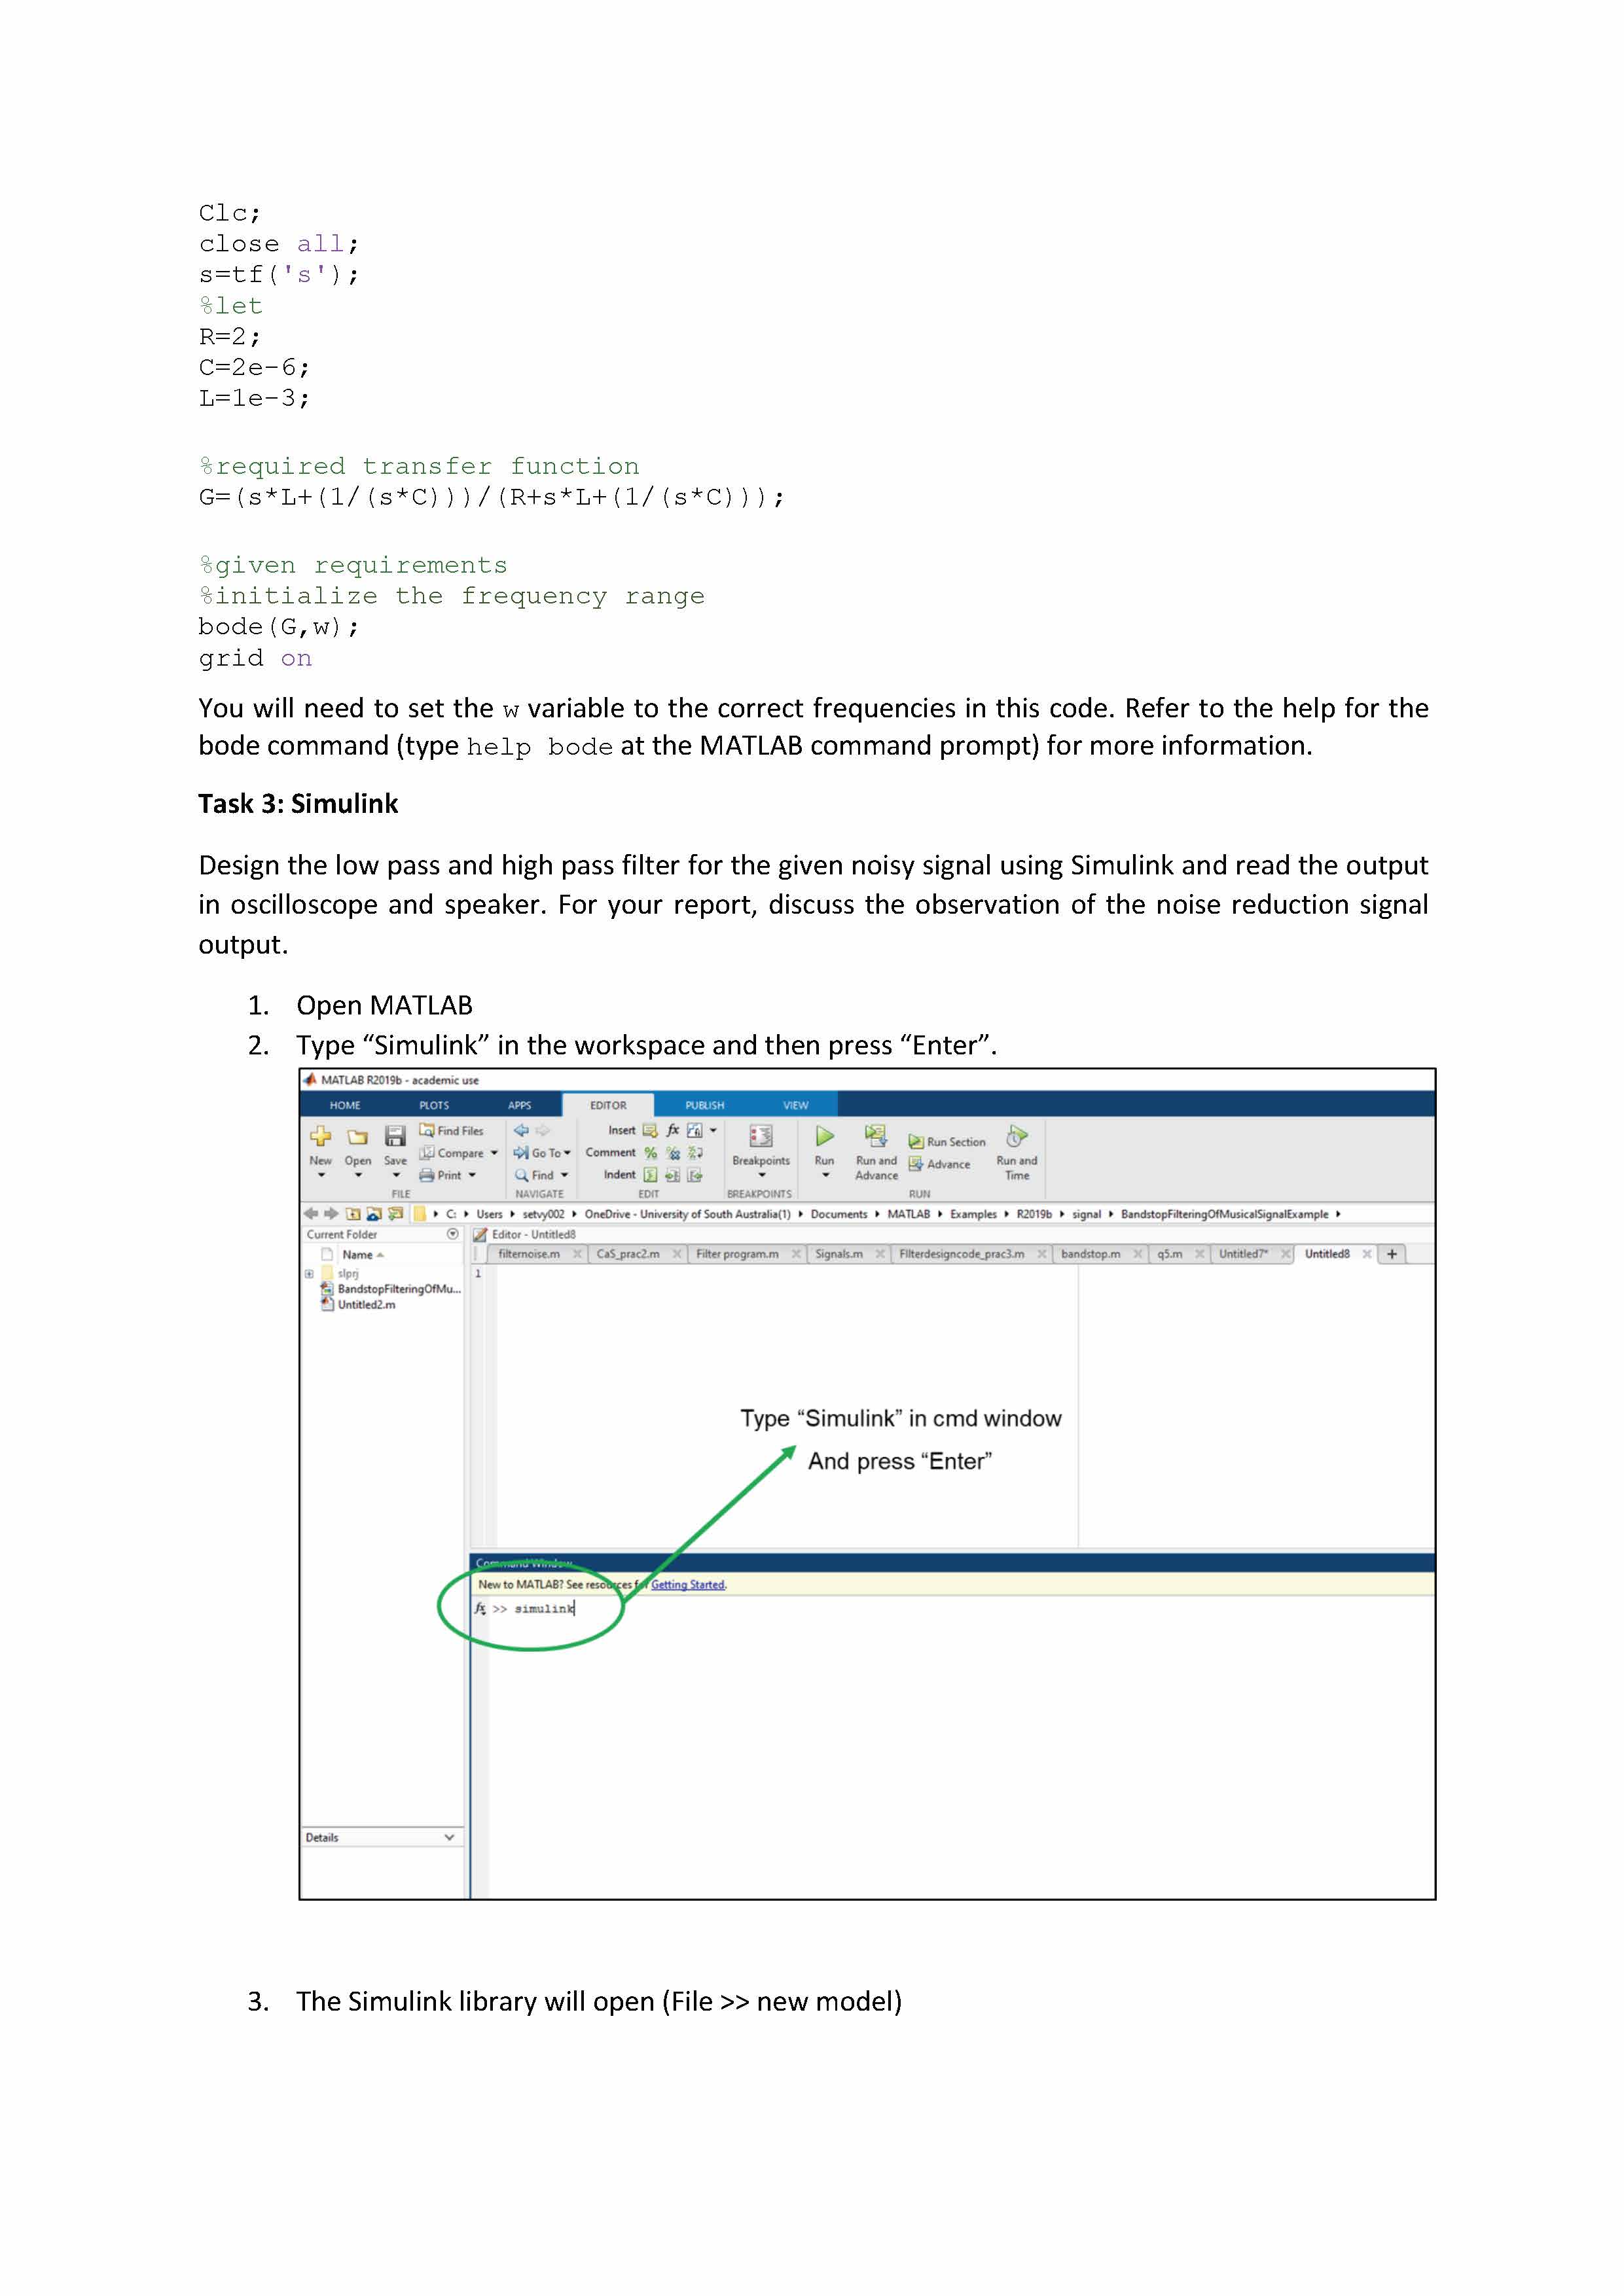Viewport: 1624px width, 2296px height.
Task: Click the Comment percent icon
Action: click(x=651, y=1153)
